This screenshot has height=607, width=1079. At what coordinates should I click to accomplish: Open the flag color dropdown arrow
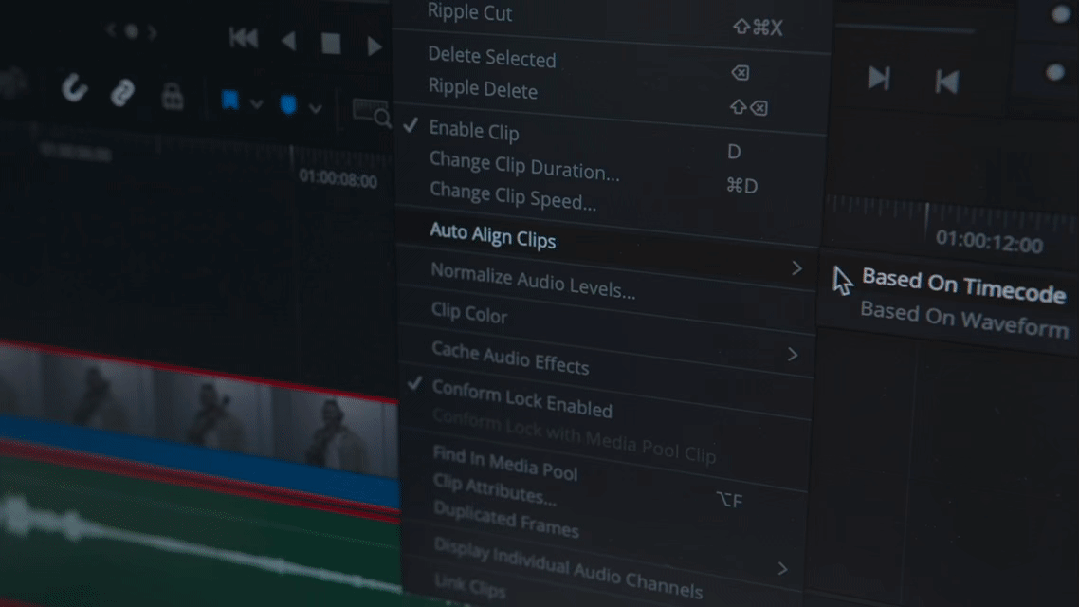(x=256, y=105)
